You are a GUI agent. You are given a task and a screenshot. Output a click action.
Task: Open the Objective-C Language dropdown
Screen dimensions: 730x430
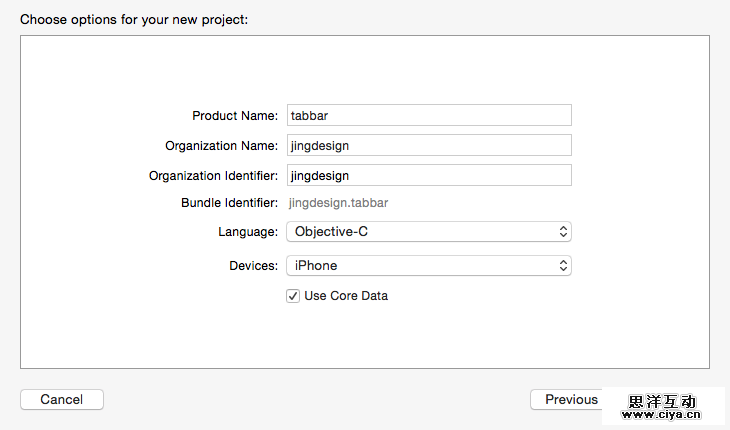click(x=428, y=232)
